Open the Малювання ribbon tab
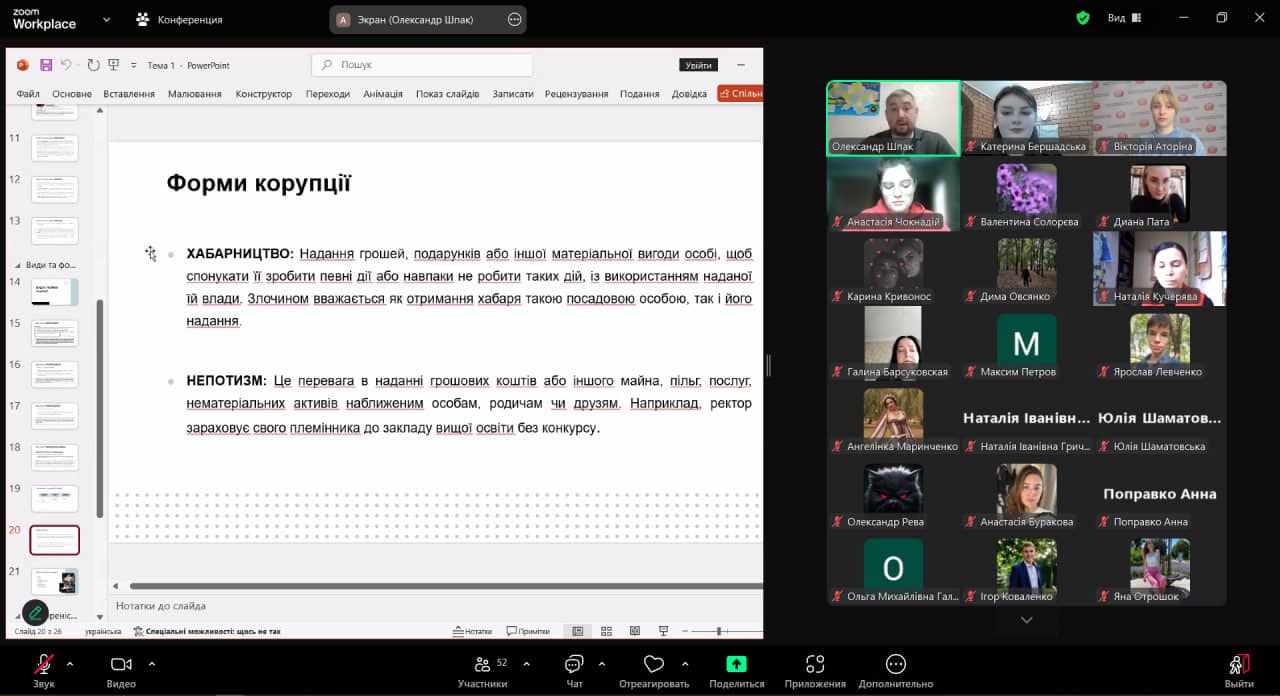1280x696 pixels. point(195,94)
